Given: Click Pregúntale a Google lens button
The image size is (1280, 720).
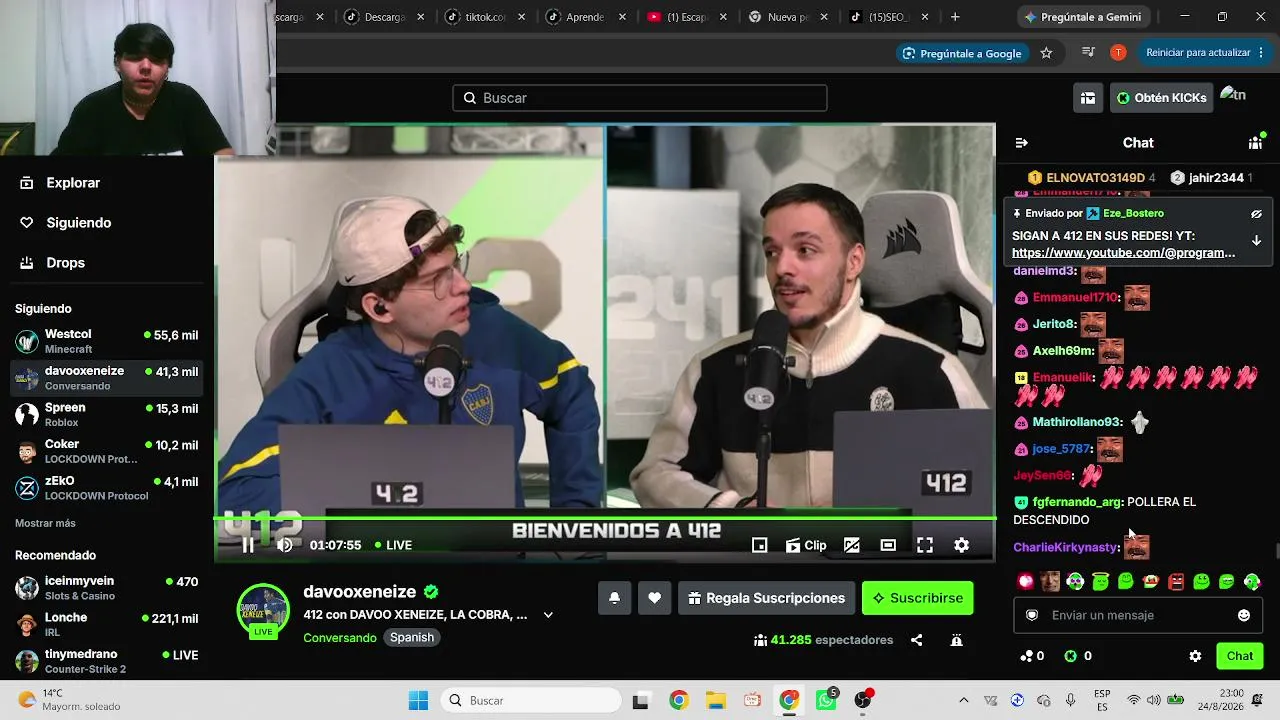Looking at the screenshot, I should pyautogui.click(x=961, y=53).
